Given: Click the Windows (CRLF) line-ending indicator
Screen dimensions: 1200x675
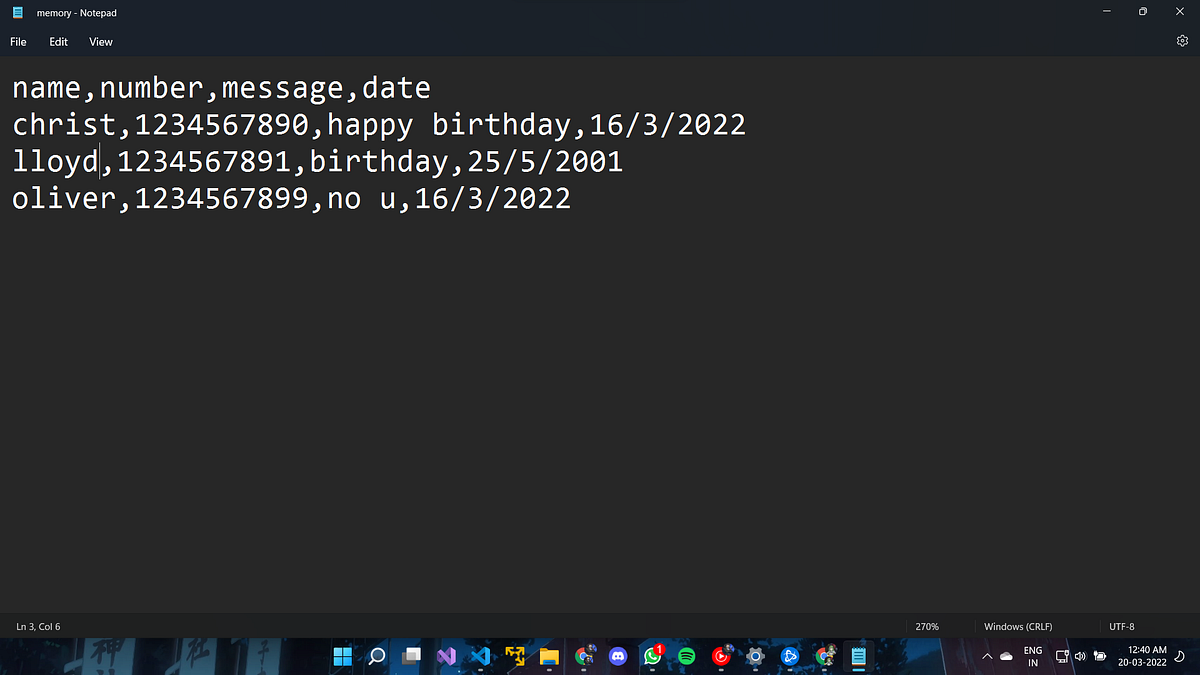Looking at the screenshot, I should 1018,626.
